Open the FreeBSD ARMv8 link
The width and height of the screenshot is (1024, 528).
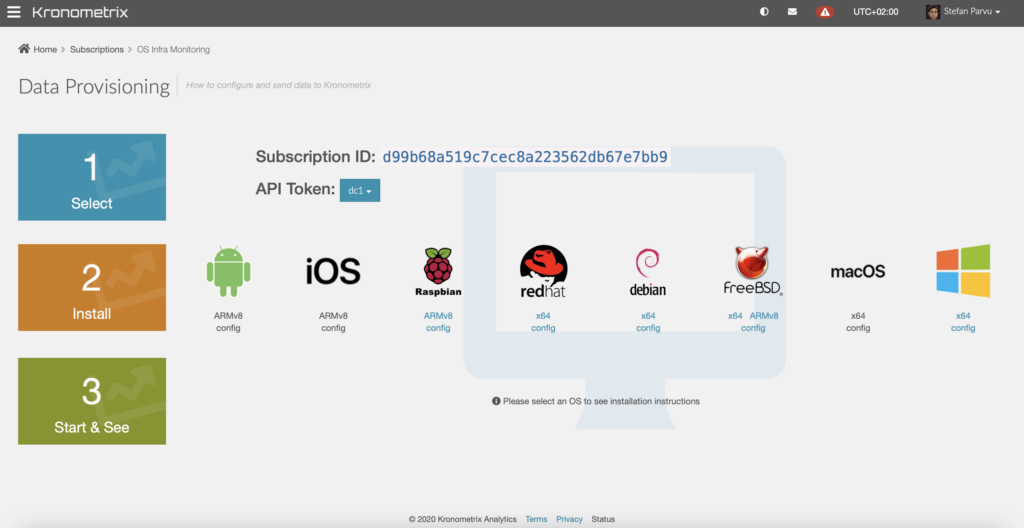coord(764,316)
